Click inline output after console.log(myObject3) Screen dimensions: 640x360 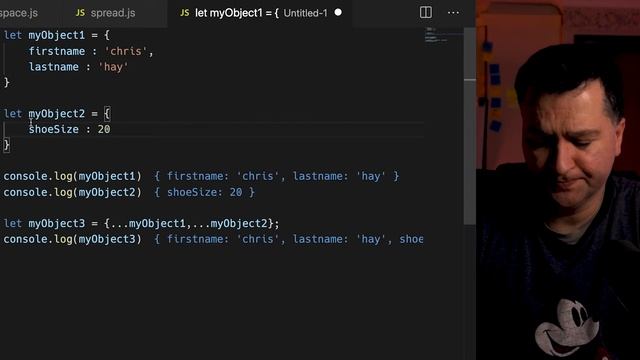[x=289, y=239]
